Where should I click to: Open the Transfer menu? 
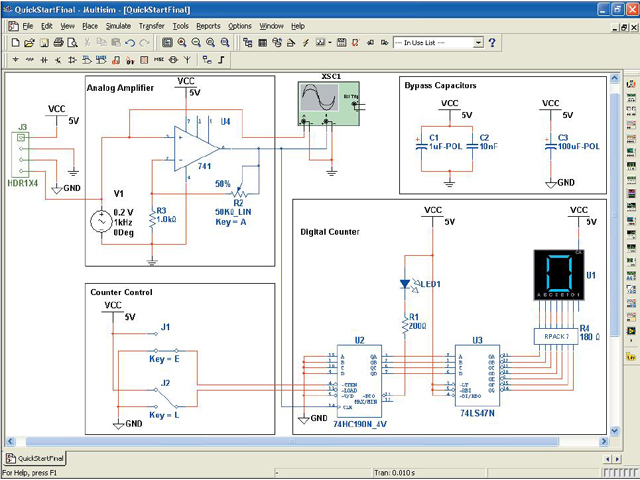coord(151,26)
